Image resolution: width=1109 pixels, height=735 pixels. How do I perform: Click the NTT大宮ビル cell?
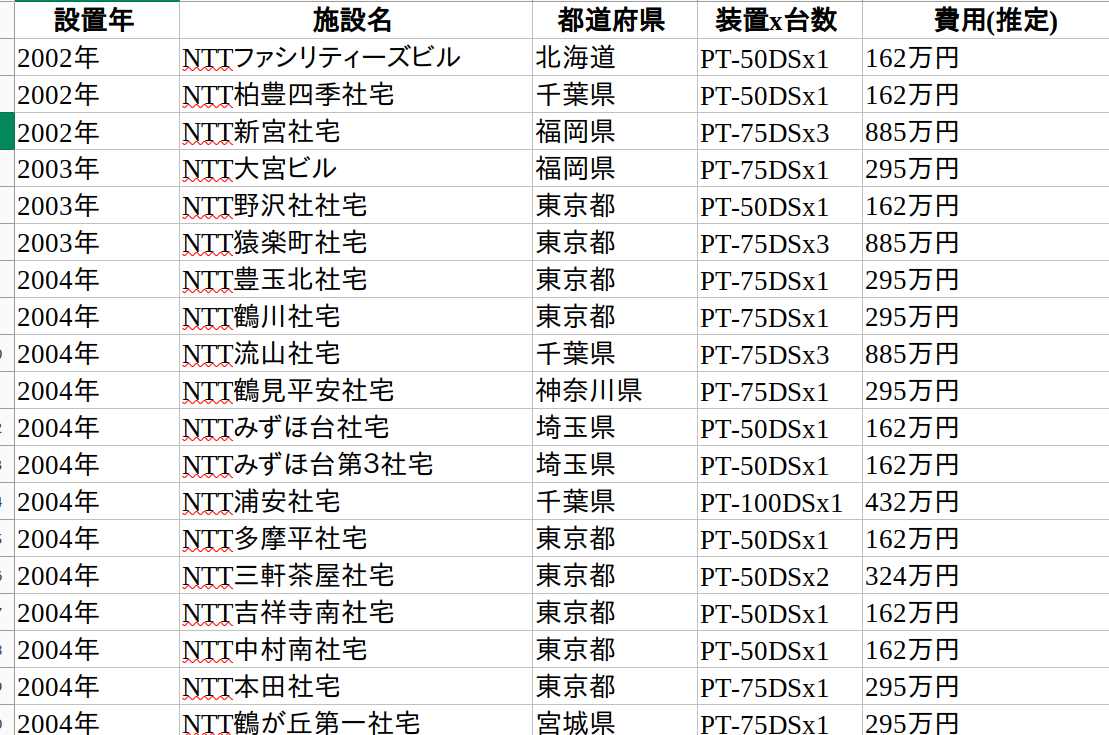click(356, 168)
